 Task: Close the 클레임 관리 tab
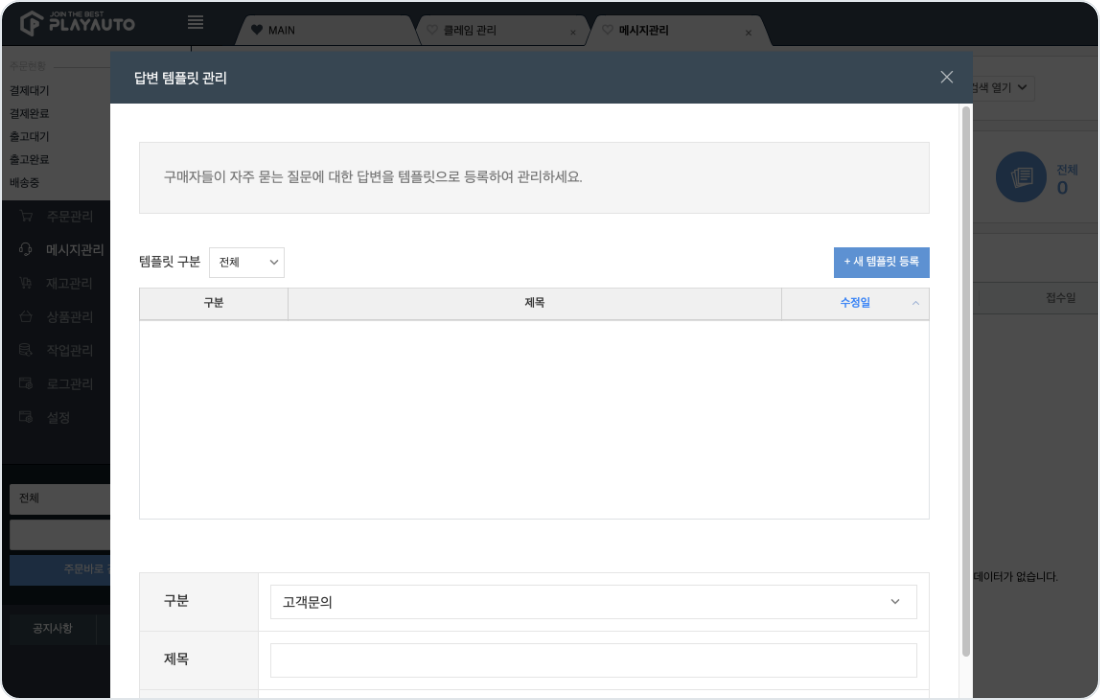572,32
